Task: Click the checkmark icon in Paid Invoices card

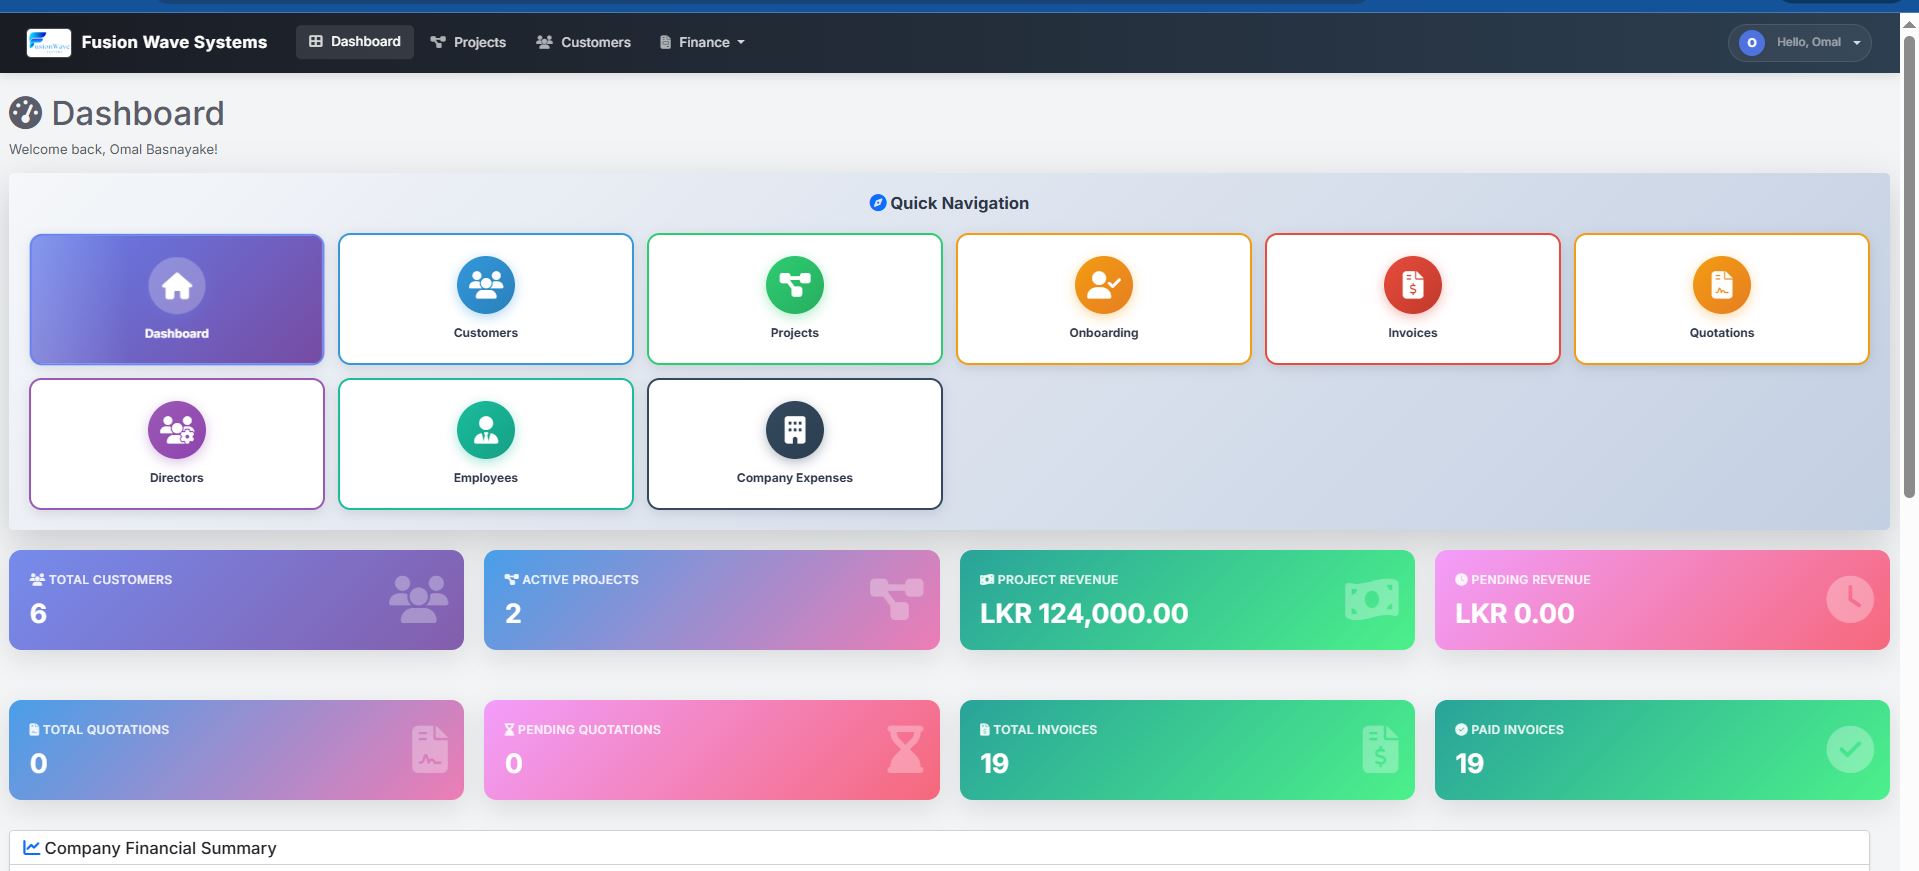Action: coord(1850,749)
